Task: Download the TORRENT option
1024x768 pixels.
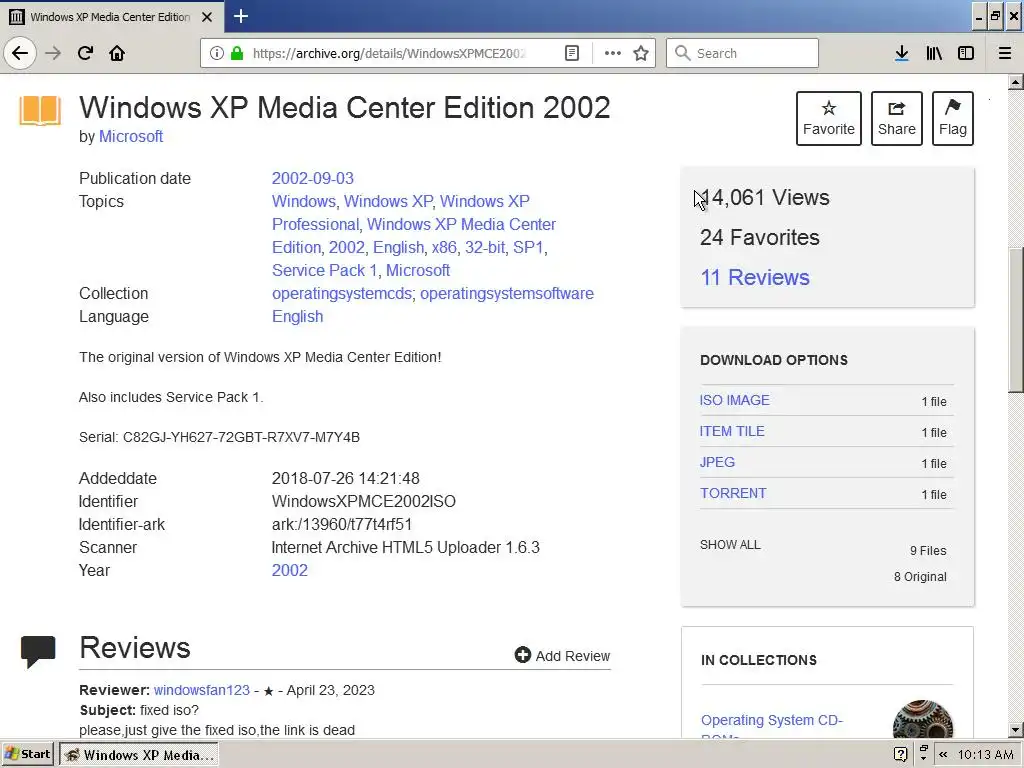Action: point(733,493)
